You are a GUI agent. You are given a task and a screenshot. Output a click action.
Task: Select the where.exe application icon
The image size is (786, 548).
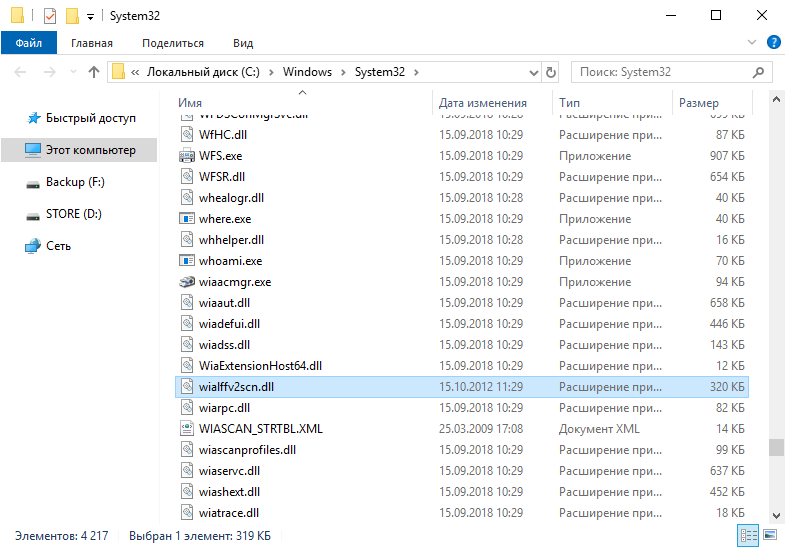[187, 219]
